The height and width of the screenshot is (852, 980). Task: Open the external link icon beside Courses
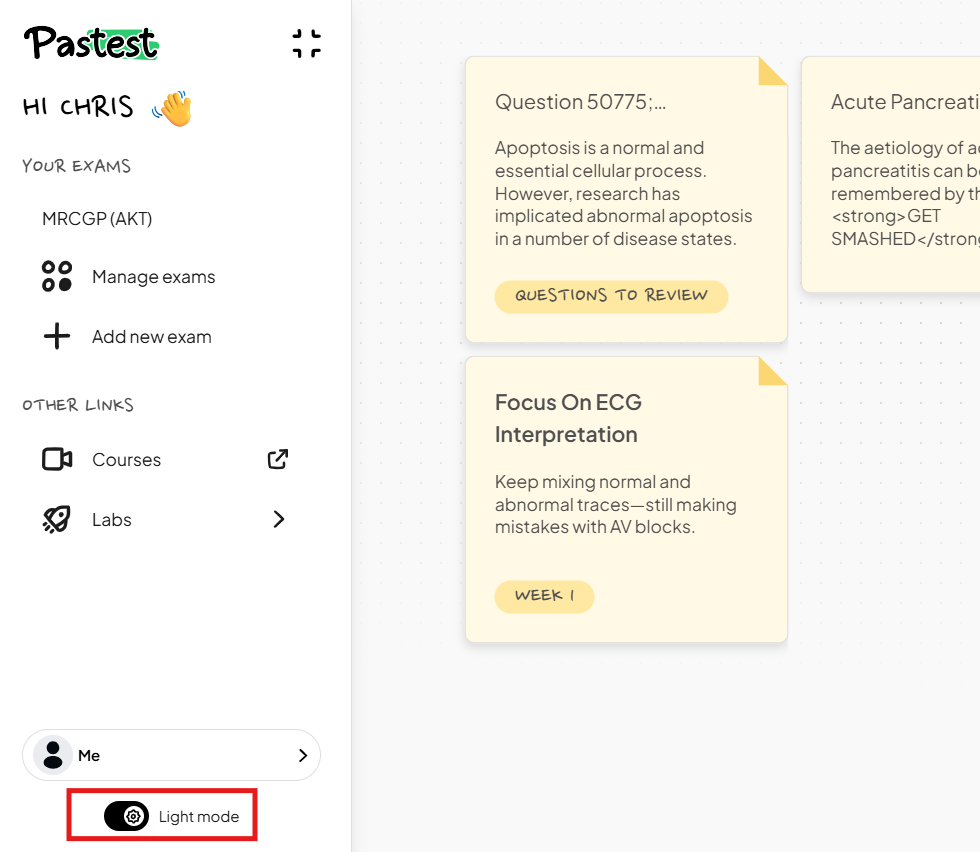click(278, 459)
